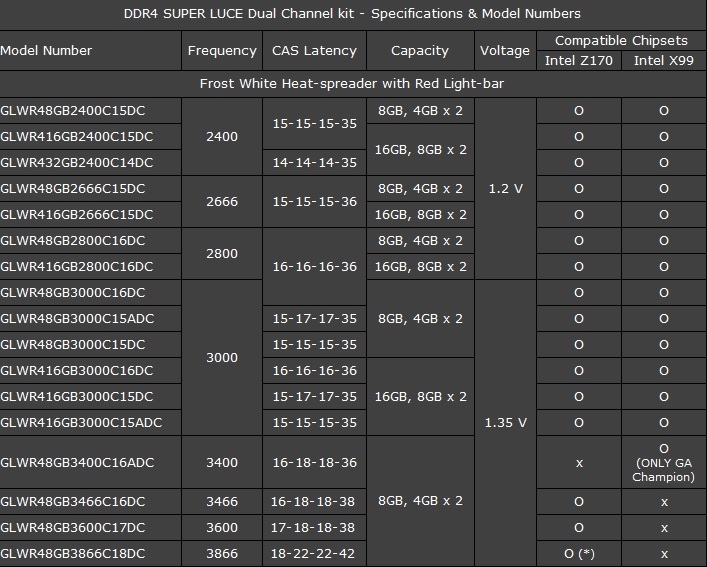Image resolution: width=707 pixels, height=567 pixels.
Task: Click the 3400 frequency cell
Action: pos(222,462)
